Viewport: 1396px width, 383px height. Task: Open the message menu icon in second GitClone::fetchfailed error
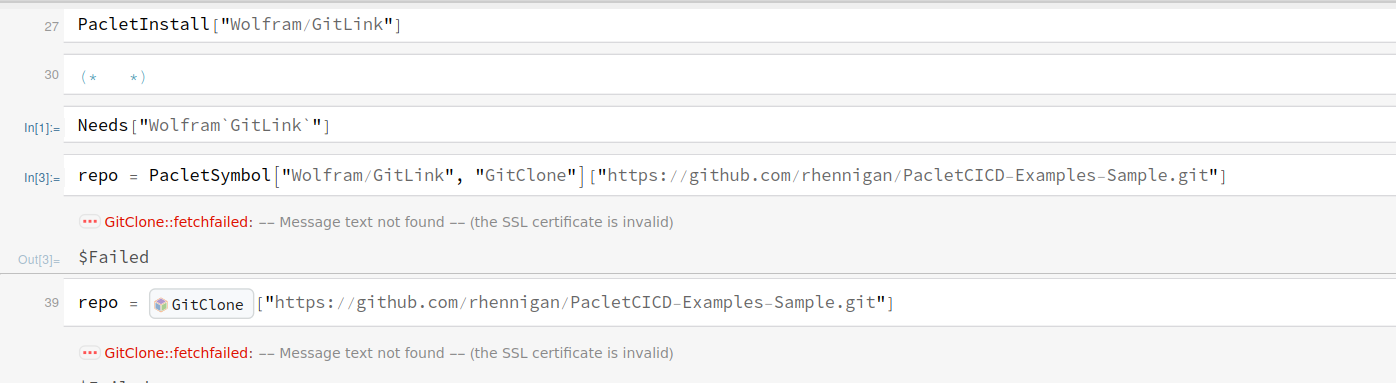90,353
